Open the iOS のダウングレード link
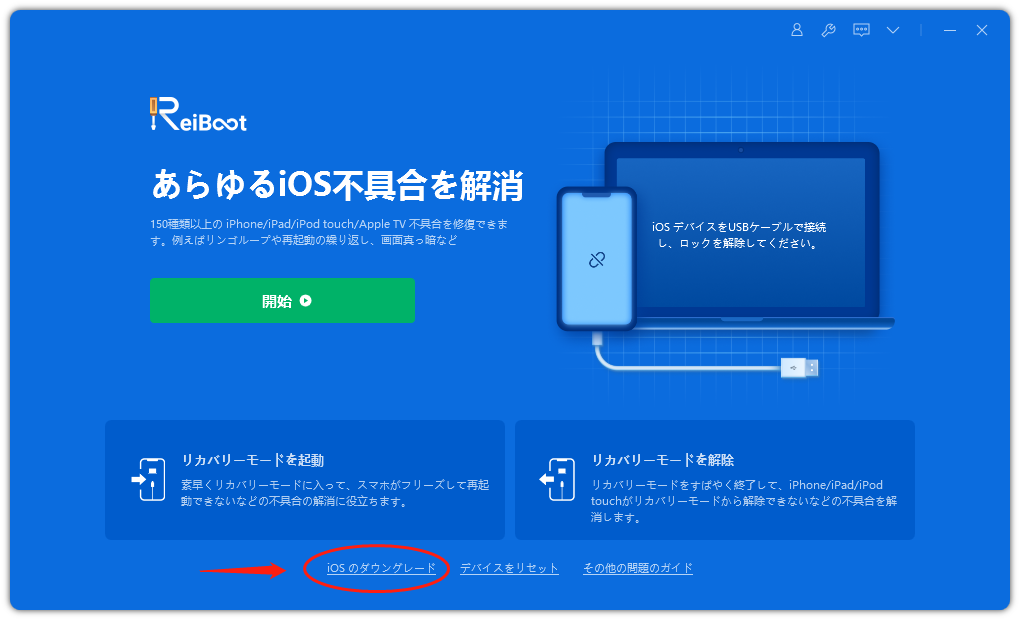Screen dimensions: 1020x620 click(x=381, y=568)
